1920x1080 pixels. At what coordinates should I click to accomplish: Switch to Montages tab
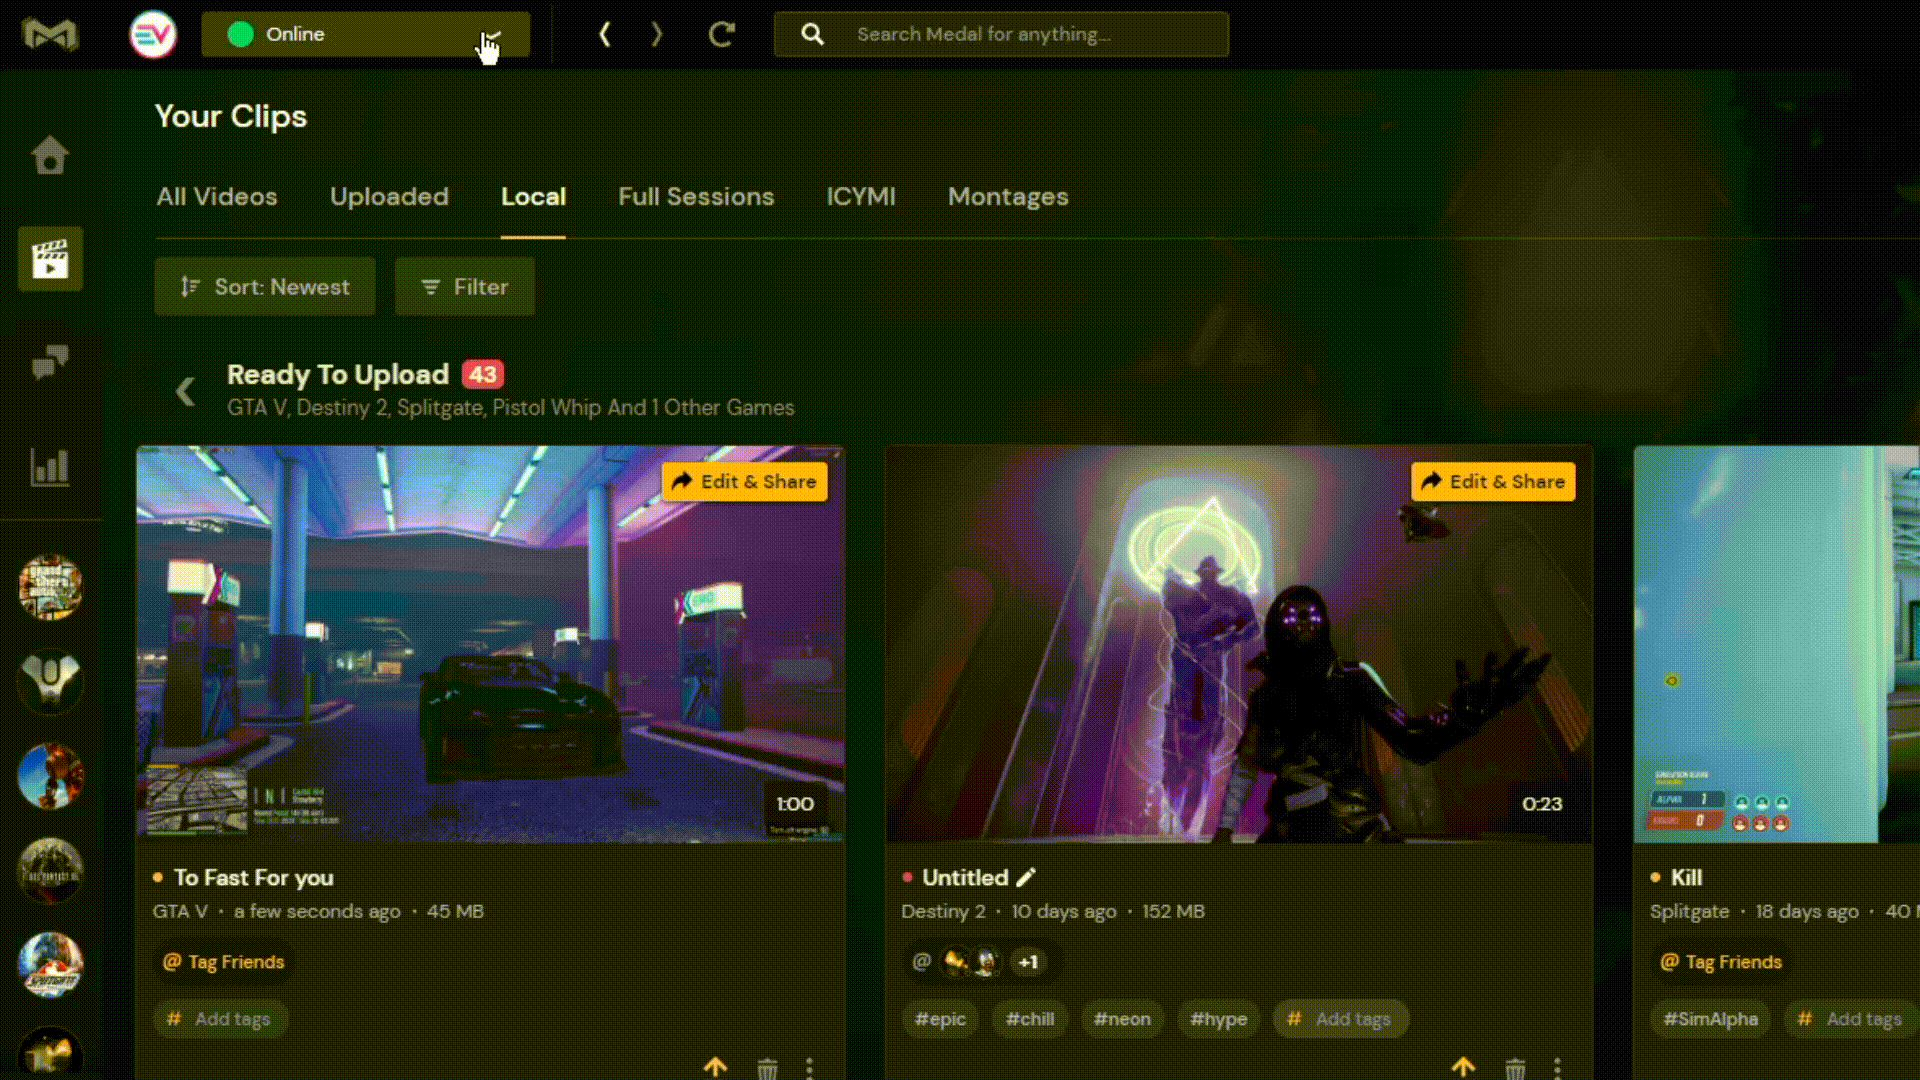click(x=1008, y=197)
